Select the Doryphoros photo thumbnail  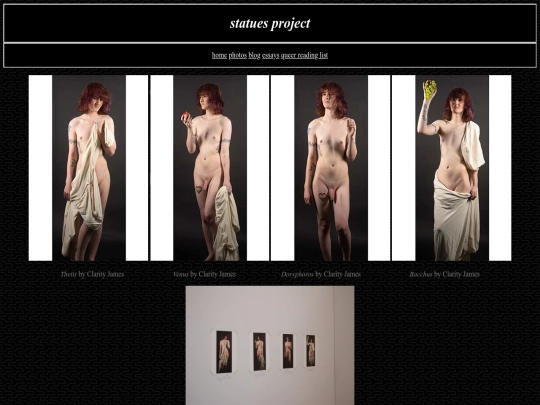331,168
